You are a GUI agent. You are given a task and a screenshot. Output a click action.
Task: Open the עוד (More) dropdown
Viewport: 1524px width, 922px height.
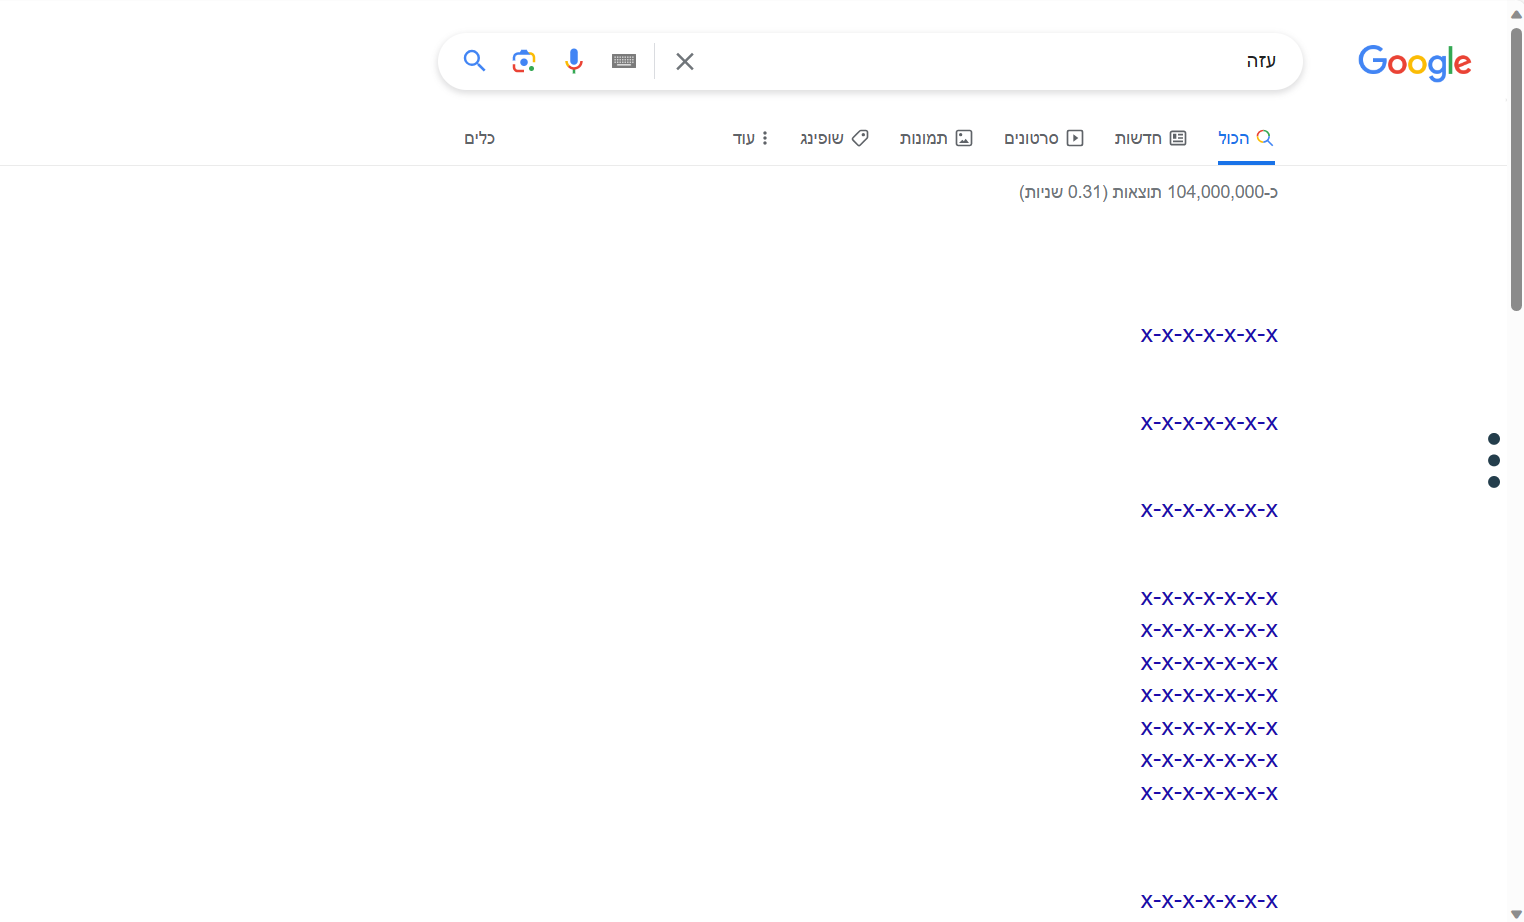(752, 138)
